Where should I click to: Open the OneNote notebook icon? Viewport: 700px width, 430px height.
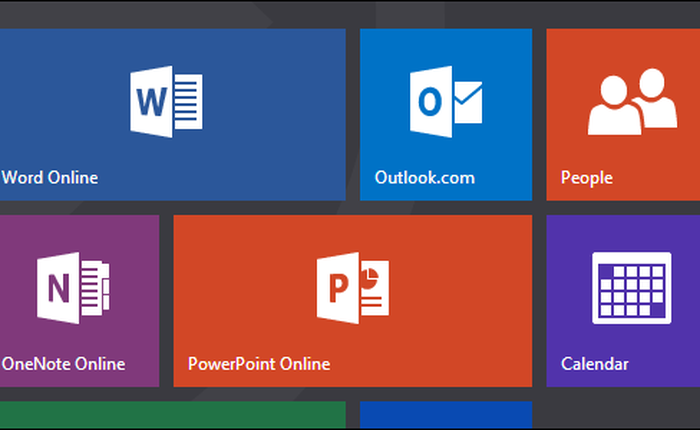click(x=73, y=288)
